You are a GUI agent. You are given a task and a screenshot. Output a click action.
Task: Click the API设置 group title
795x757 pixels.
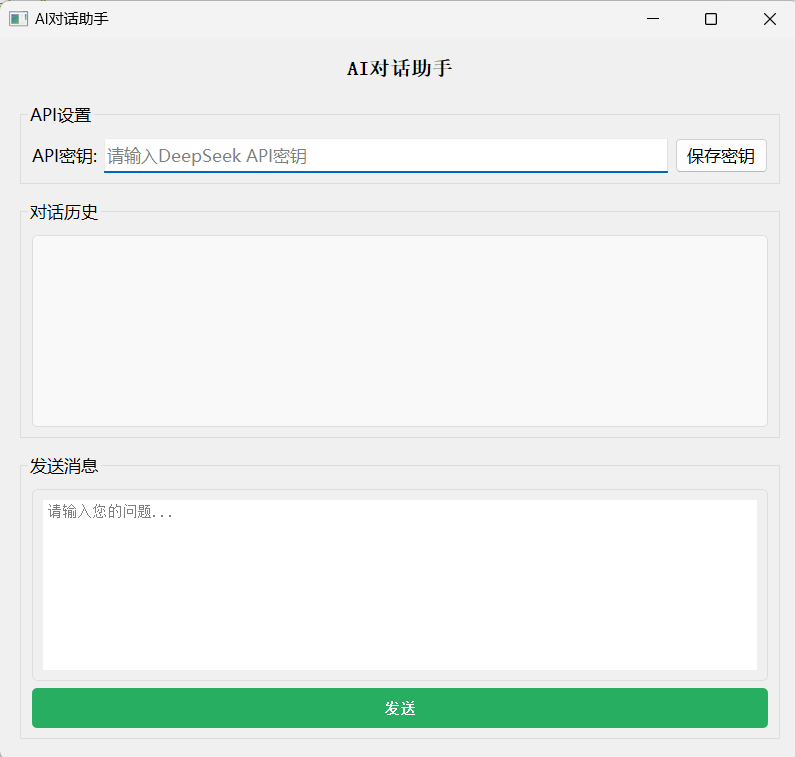[60, 115]
